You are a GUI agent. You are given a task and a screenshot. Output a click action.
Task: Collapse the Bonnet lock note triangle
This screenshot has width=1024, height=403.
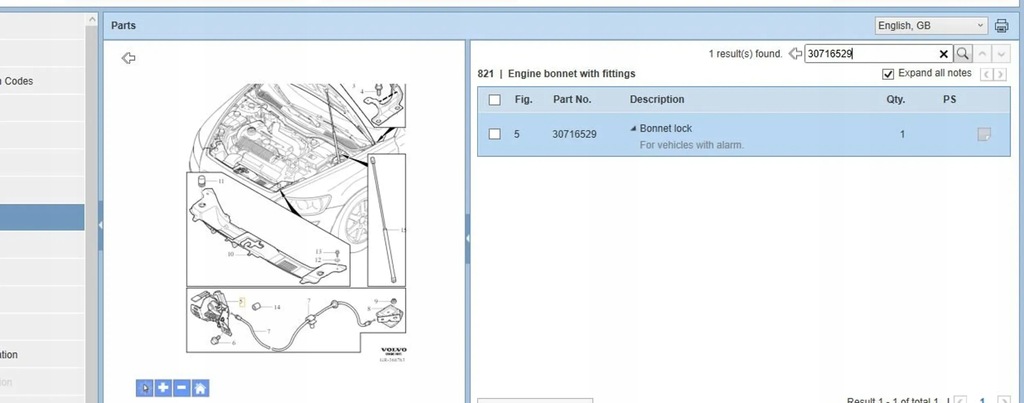click(633, 129)
